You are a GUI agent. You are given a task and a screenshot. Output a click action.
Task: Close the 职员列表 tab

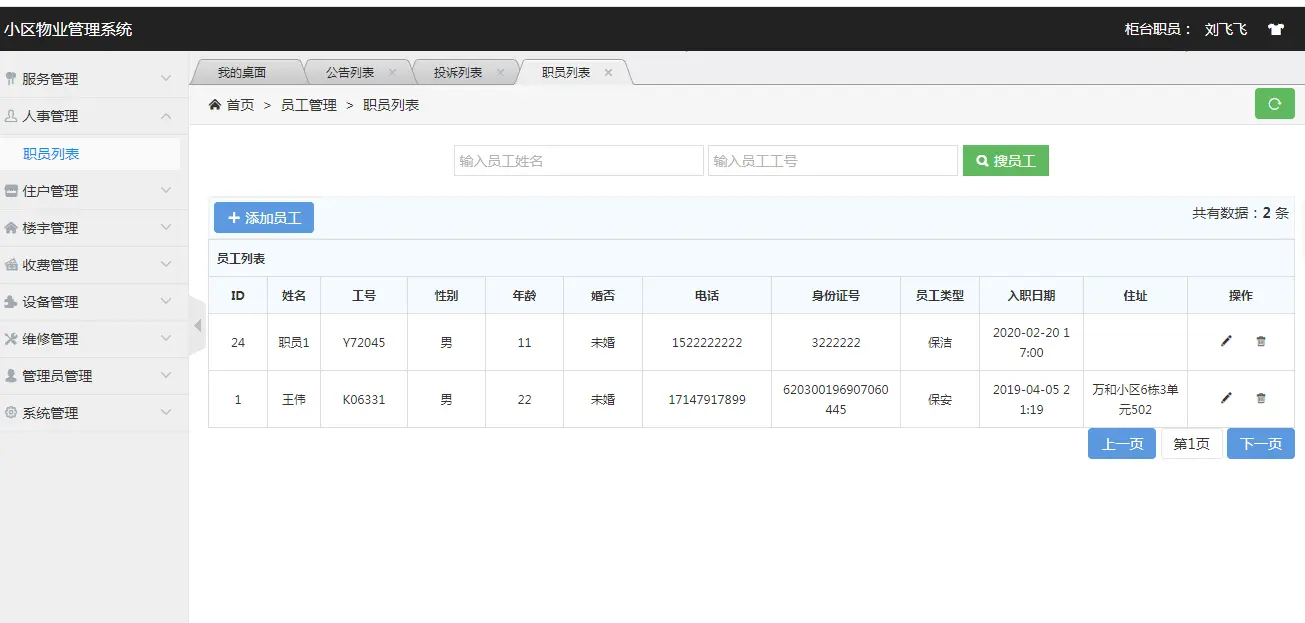(x=608, y=72)
